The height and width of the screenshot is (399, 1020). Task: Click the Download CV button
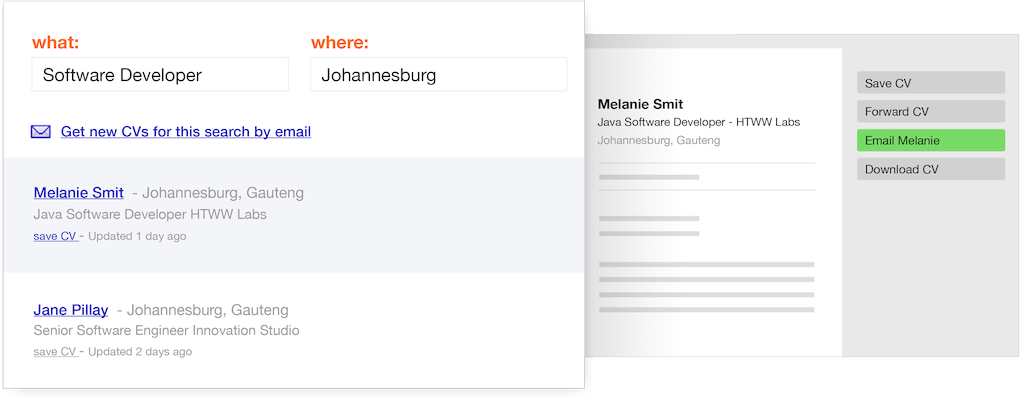pyautogui.click(x=930, y=169)
